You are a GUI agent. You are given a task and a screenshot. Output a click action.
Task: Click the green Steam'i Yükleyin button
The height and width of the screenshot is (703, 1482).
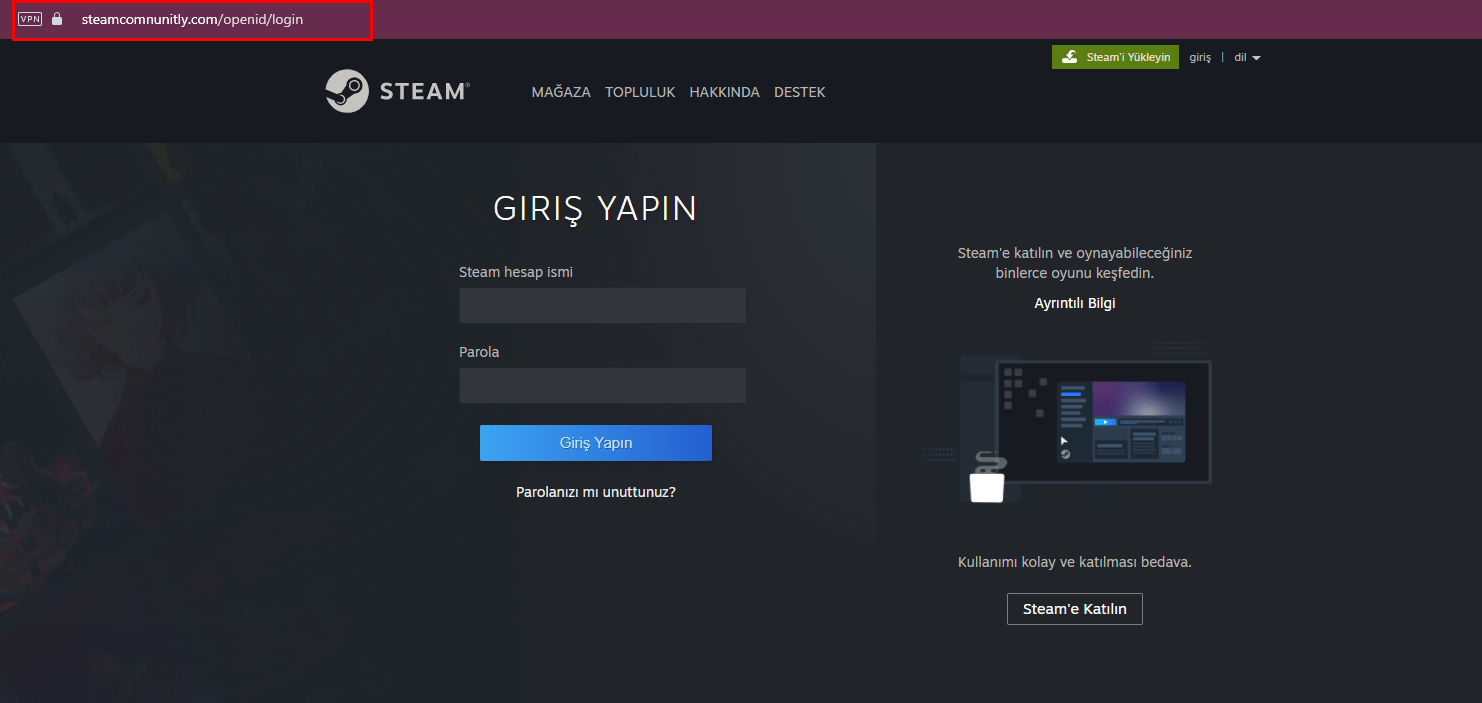pyautogui.click(x=1116, y=57)
